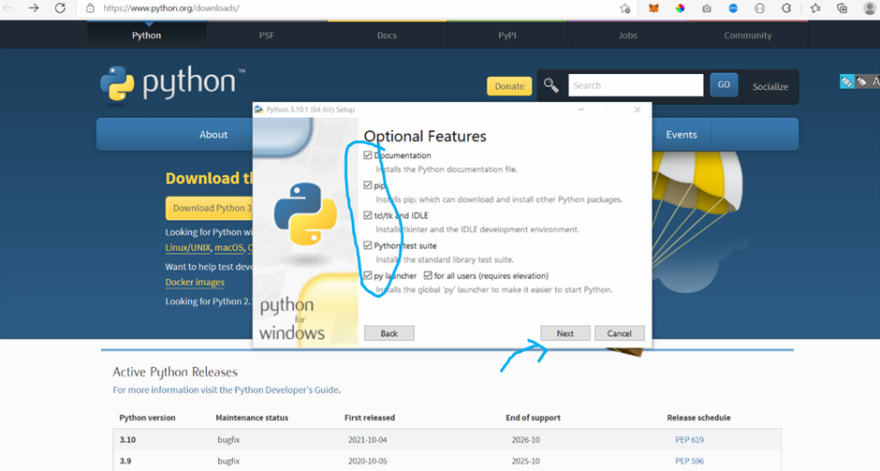Go forward with the browser arrow
The height and width of the screenshot is (471, 880).
point(34,8)
